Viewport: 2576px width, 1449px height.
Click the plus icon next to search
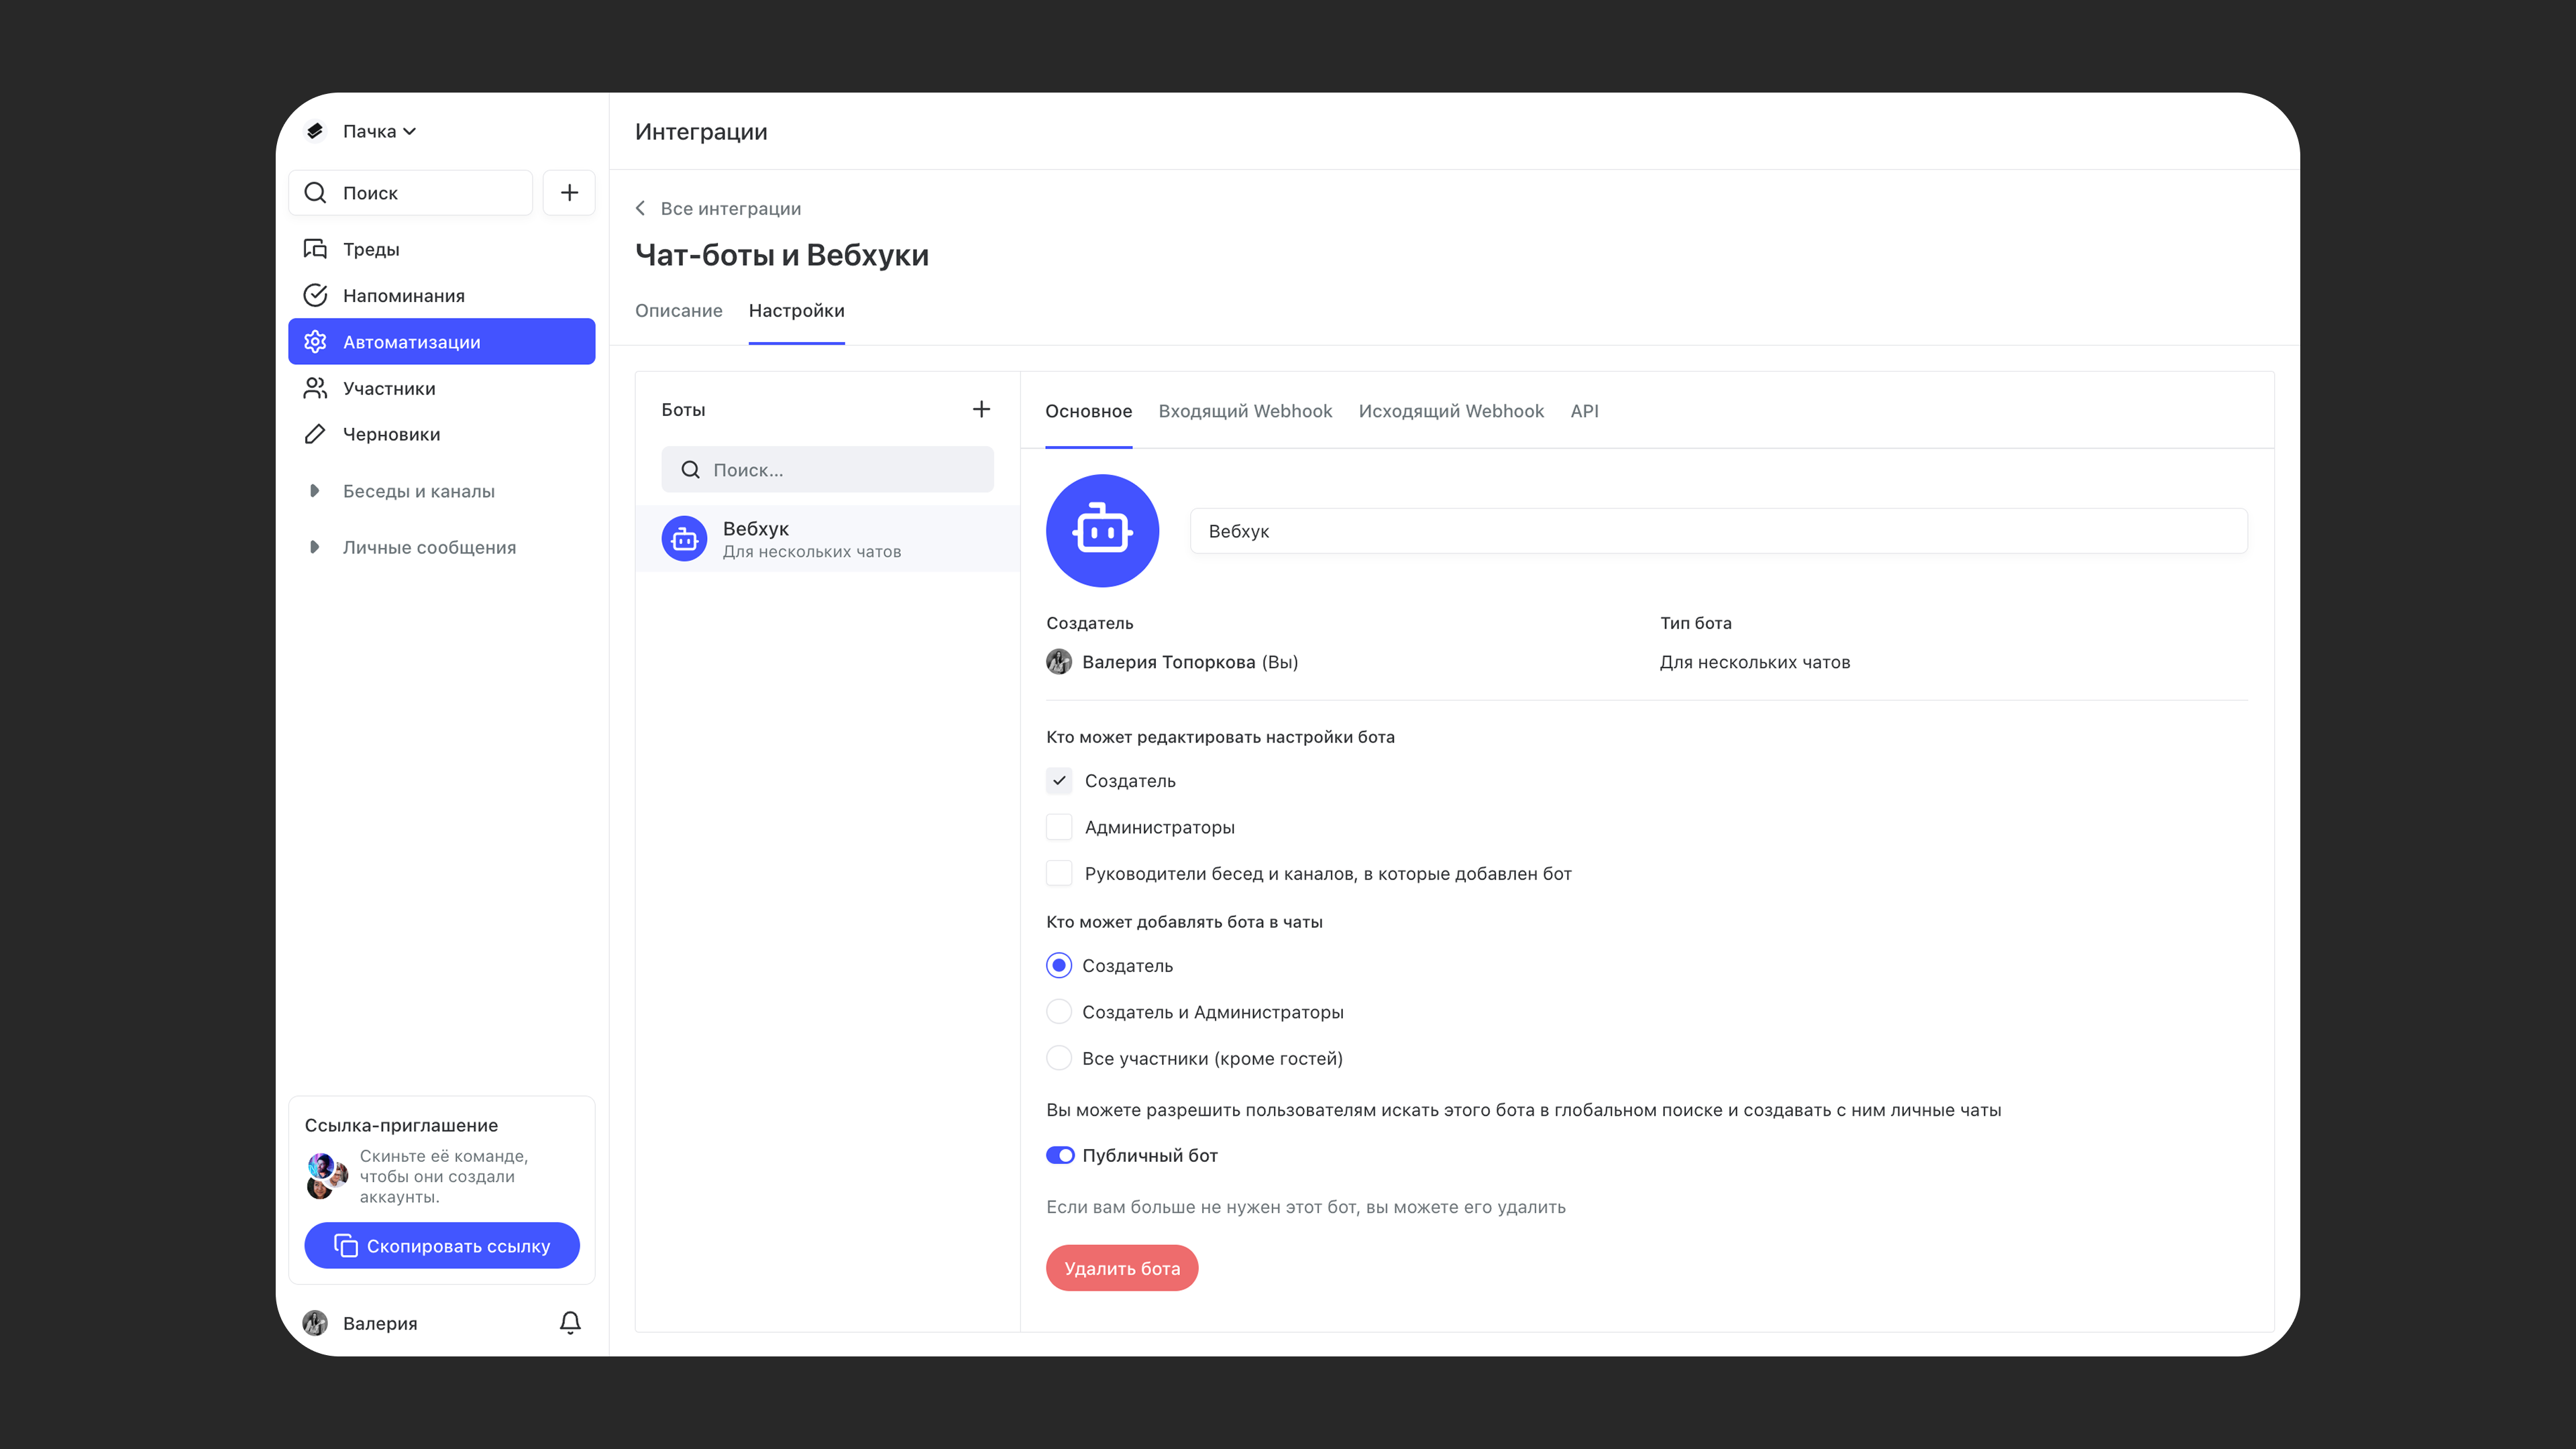(x=569, y=193)
